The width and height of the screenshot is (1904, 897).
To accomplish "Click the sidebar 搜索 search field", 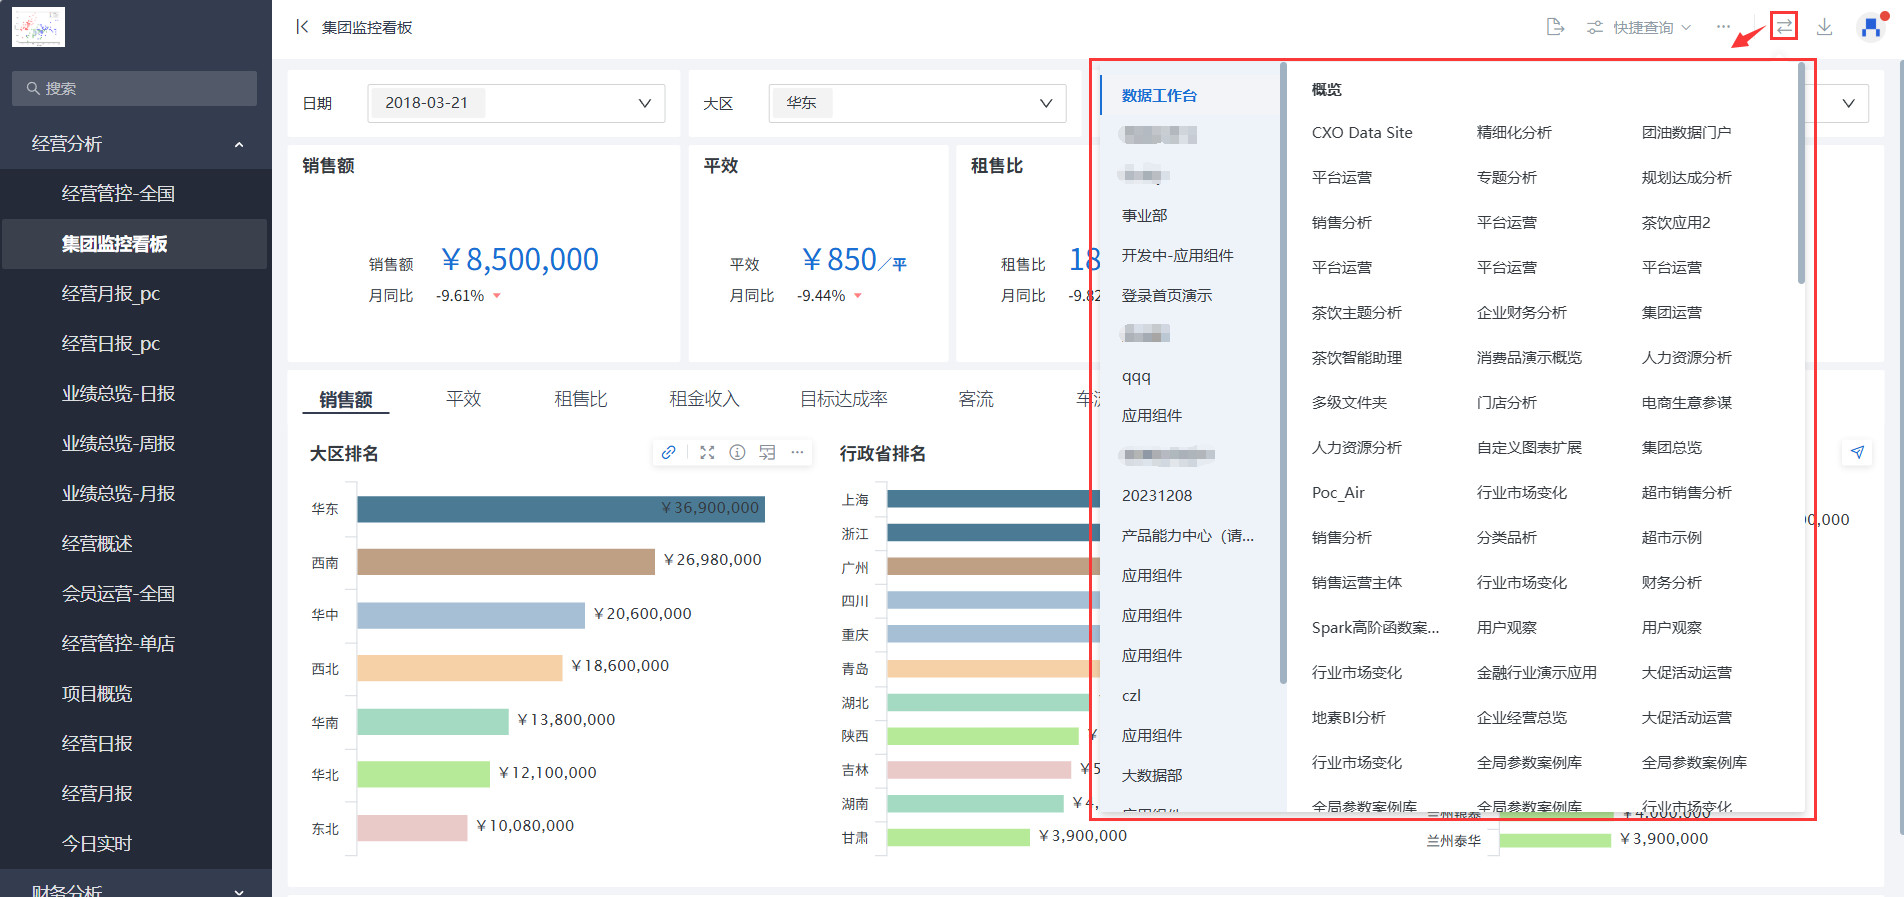I will 134,88.
